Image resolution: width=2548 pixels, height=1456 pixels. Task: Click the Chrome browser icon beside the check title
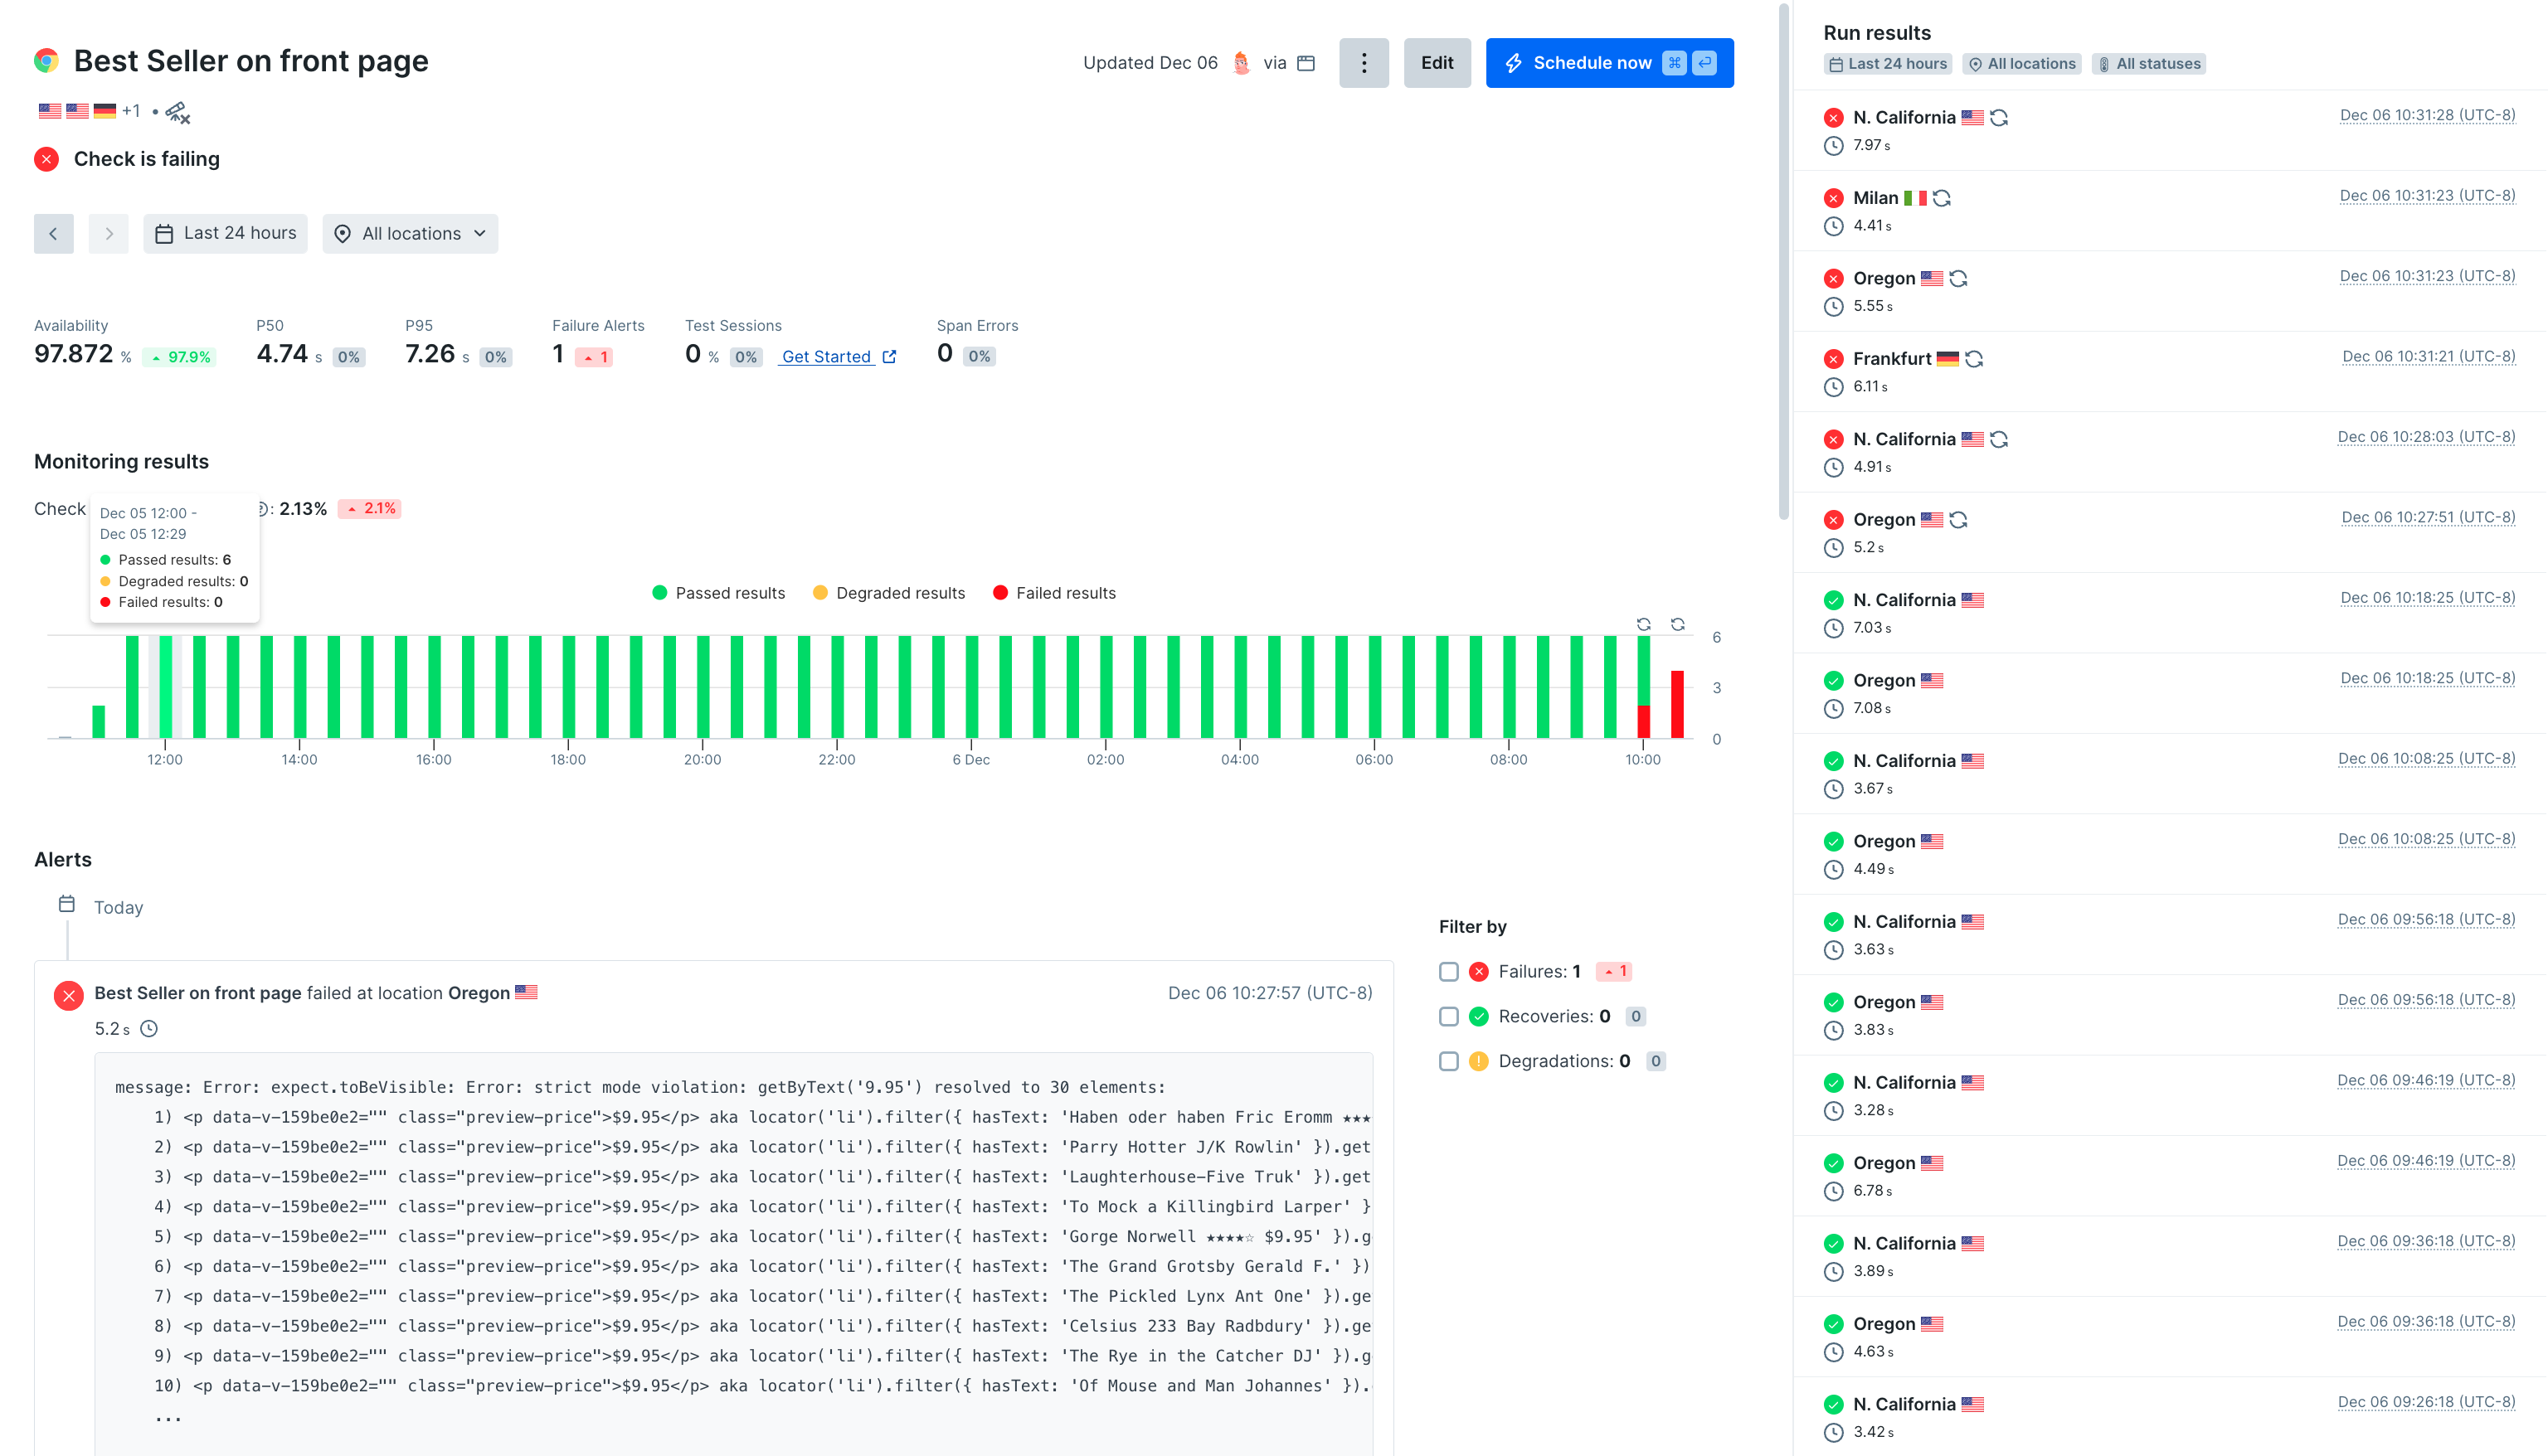click(44, 60)
